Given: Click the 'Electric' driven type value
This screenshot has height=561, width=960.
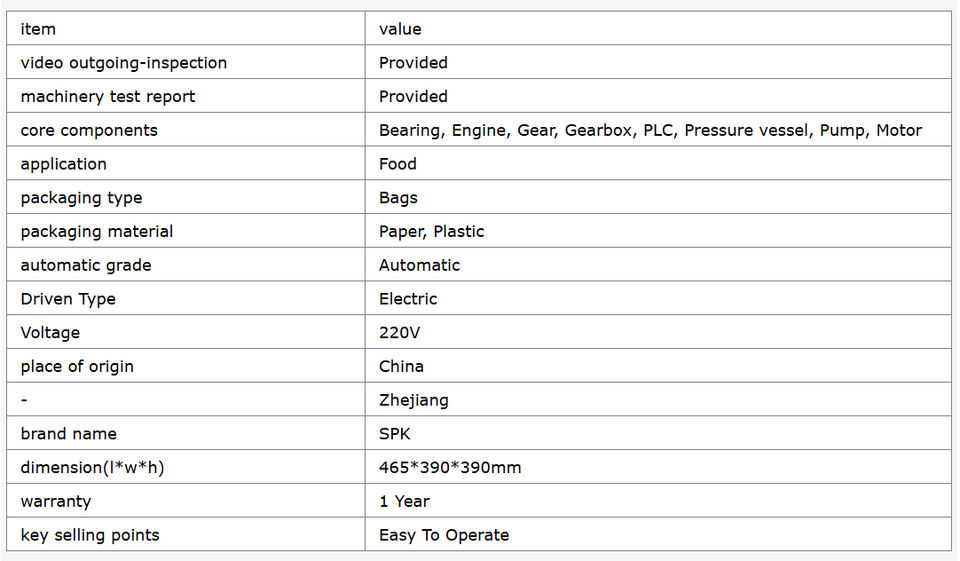Looking at the screenshot, I should pos(408,299).
